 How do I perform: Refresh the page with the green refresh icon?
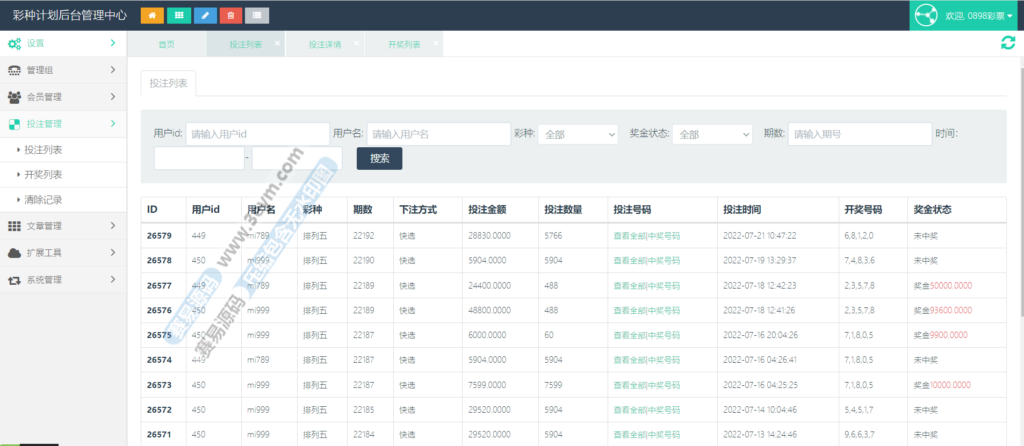tap(1008, 42)
